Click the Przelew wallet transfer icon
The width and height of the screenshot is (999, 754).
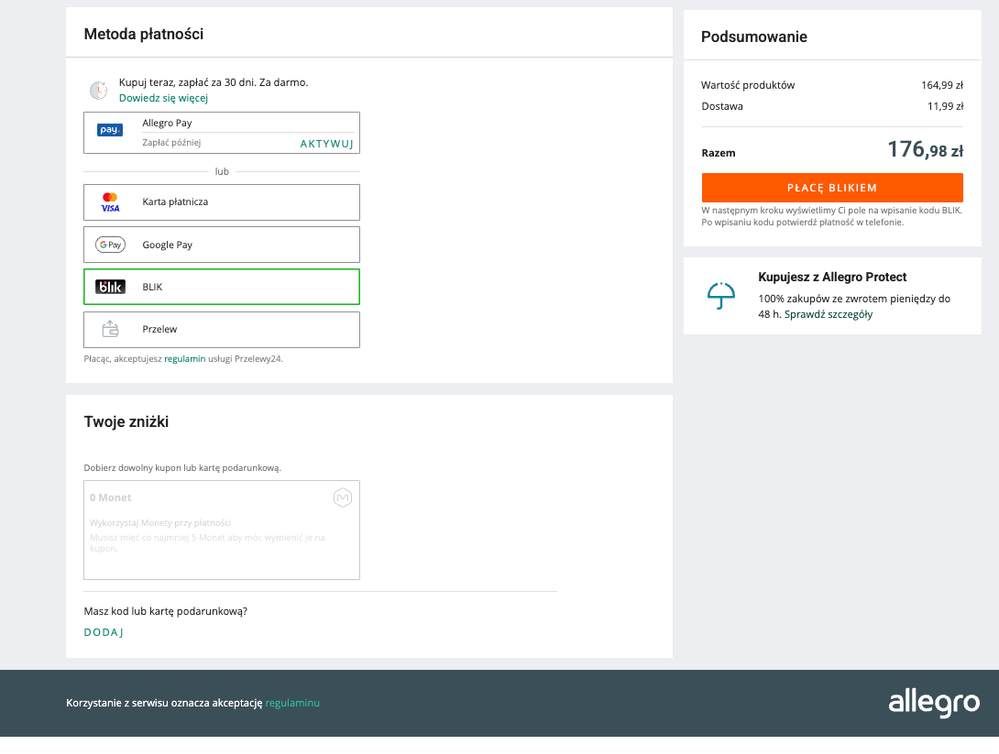point(110,329)
